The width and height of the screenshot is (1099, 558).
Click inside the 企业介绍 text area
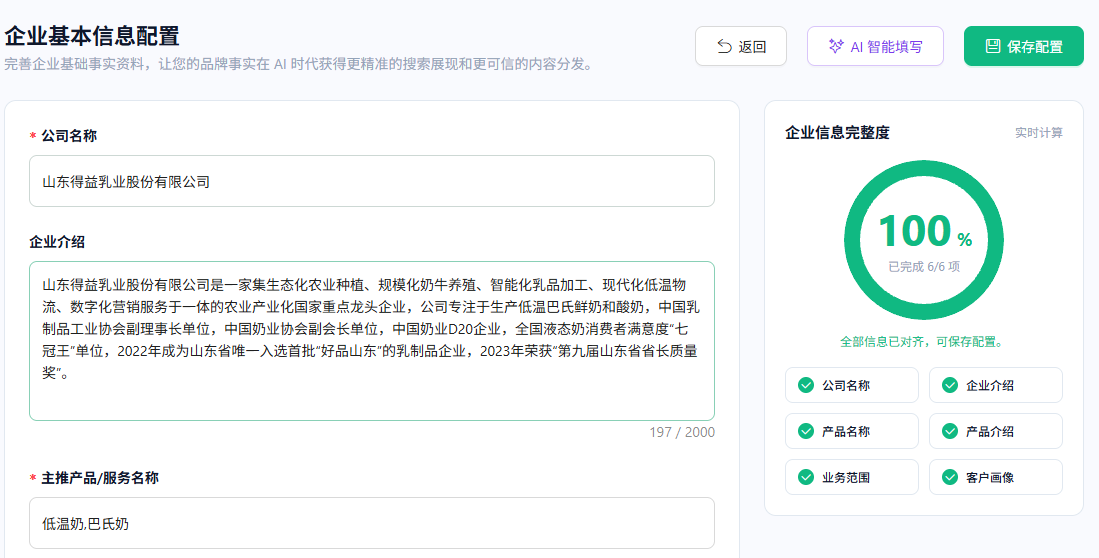pos(371,341)
